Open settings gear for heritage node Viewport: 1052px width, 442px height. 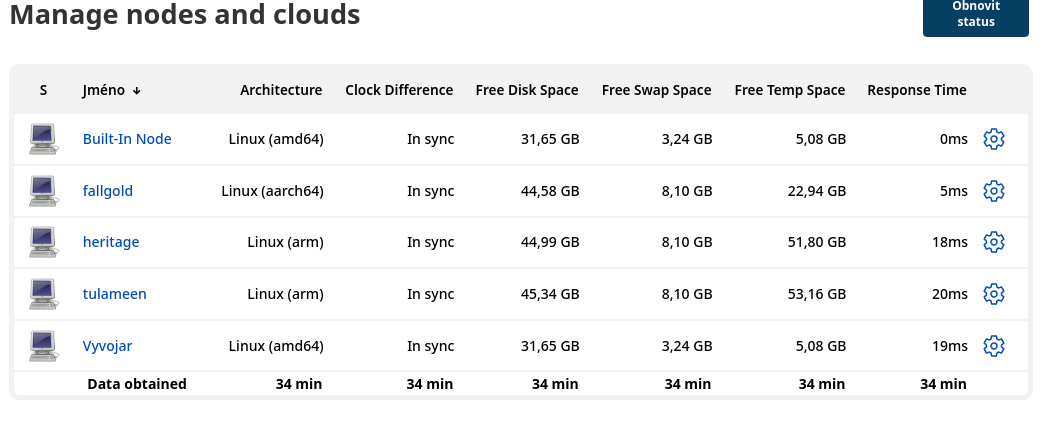pos(993,242)
